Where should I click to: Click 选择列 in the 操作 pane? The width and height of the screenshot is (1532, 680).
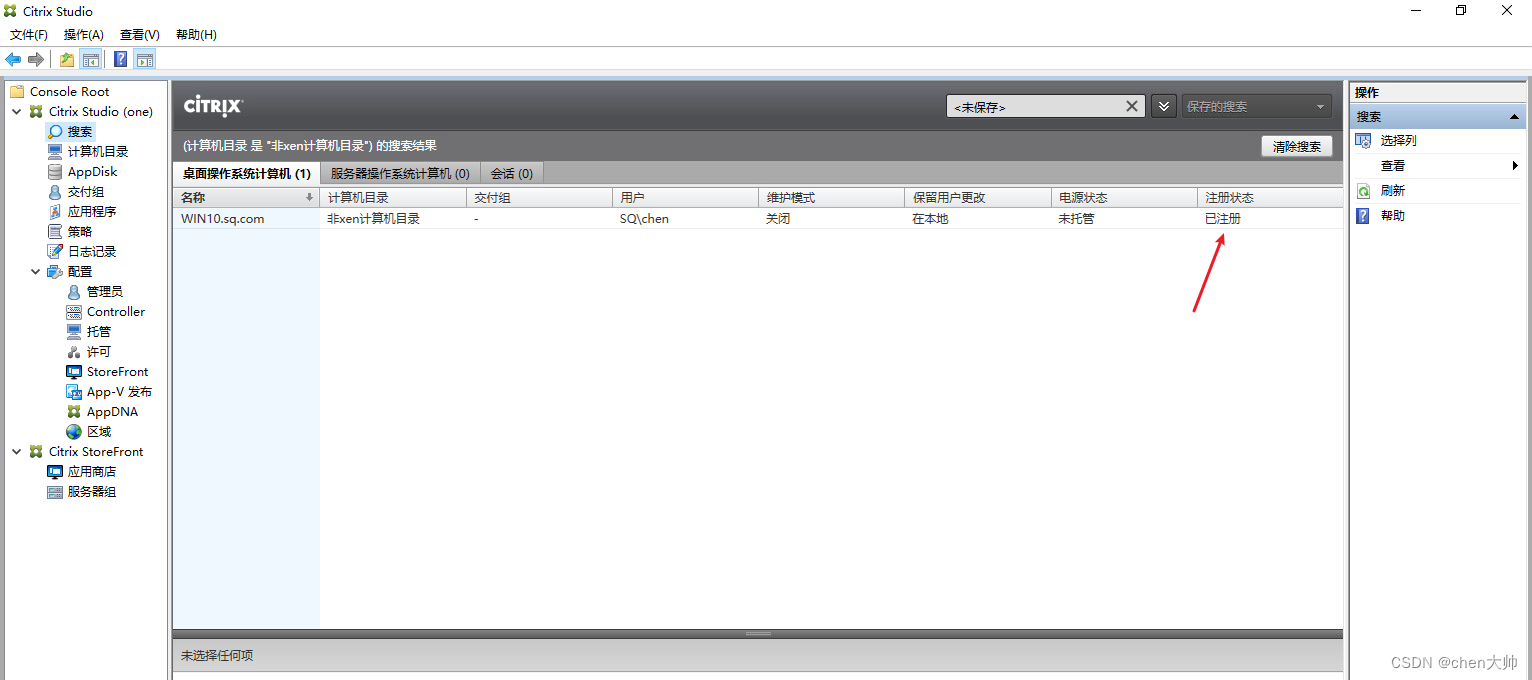(x=1398, y=140)
